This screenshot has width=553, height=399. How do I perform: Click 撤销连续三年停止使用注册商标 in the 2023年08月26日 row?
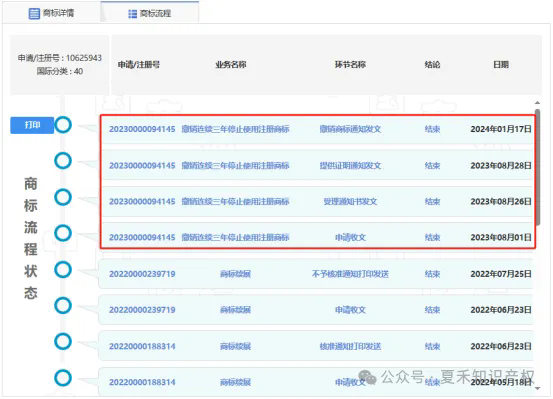(235, 201)
